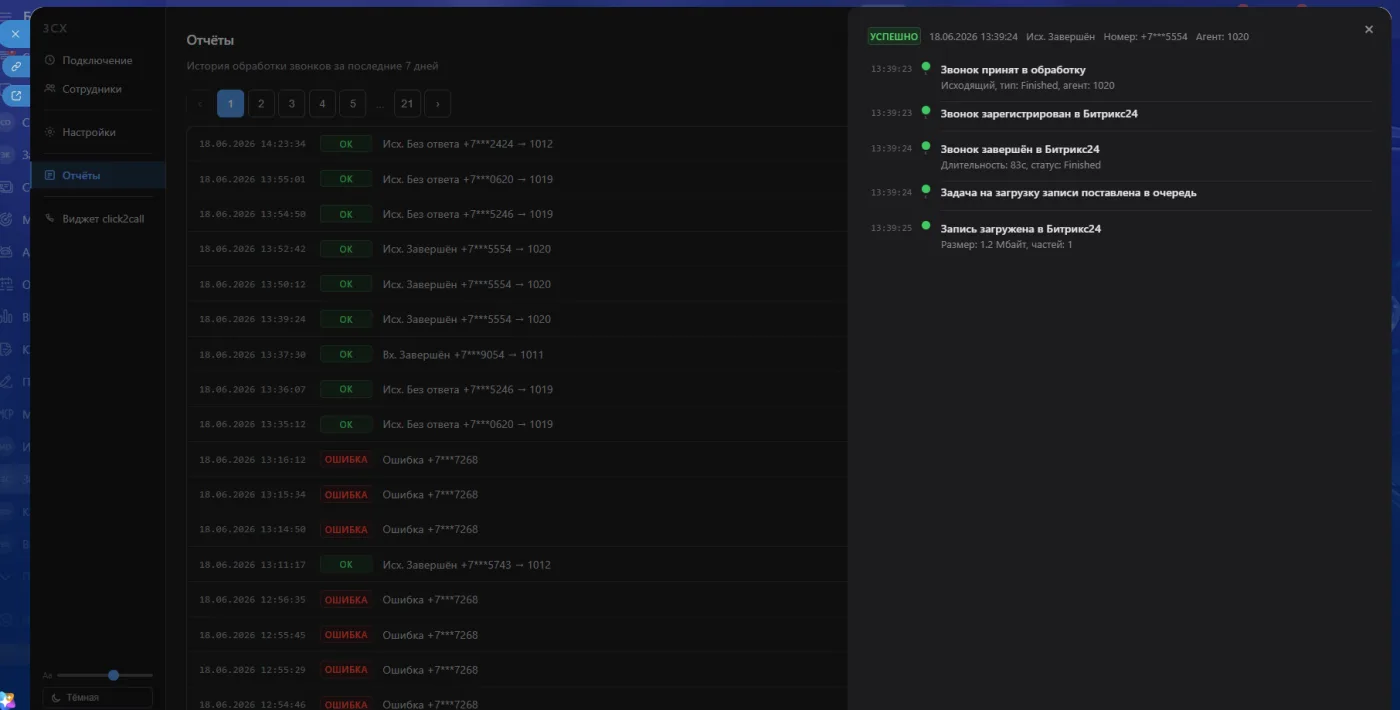Close the call details panel
The width and height of the screenshot is (1400, 710).
[x=1369, y=30]
